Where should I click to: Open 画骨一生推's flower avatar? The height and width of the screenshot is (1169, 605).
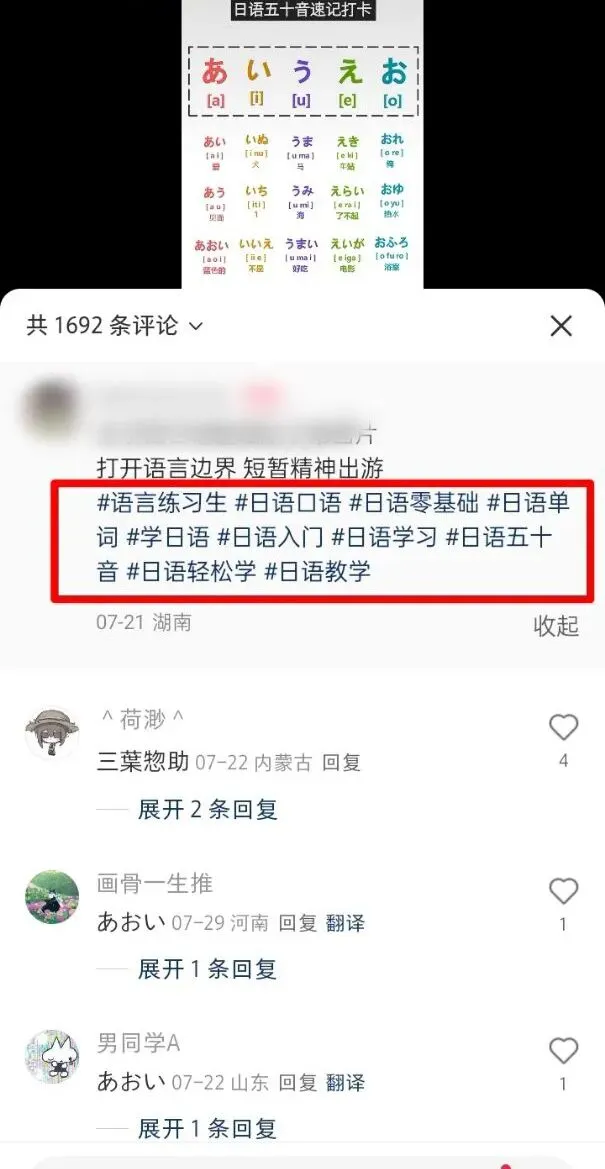coord(51,897)
